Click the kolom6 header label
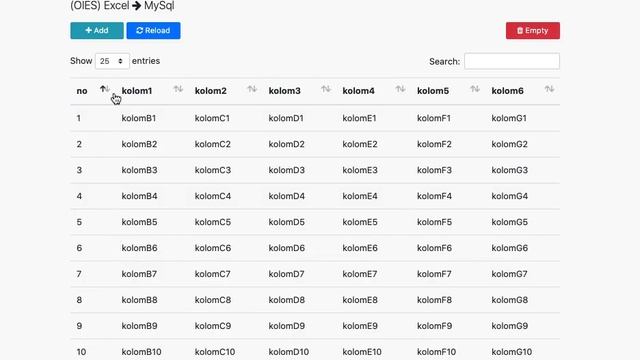The height and width of the screenshot is (360, 640). pyautogui.click(x=507, y=91)
